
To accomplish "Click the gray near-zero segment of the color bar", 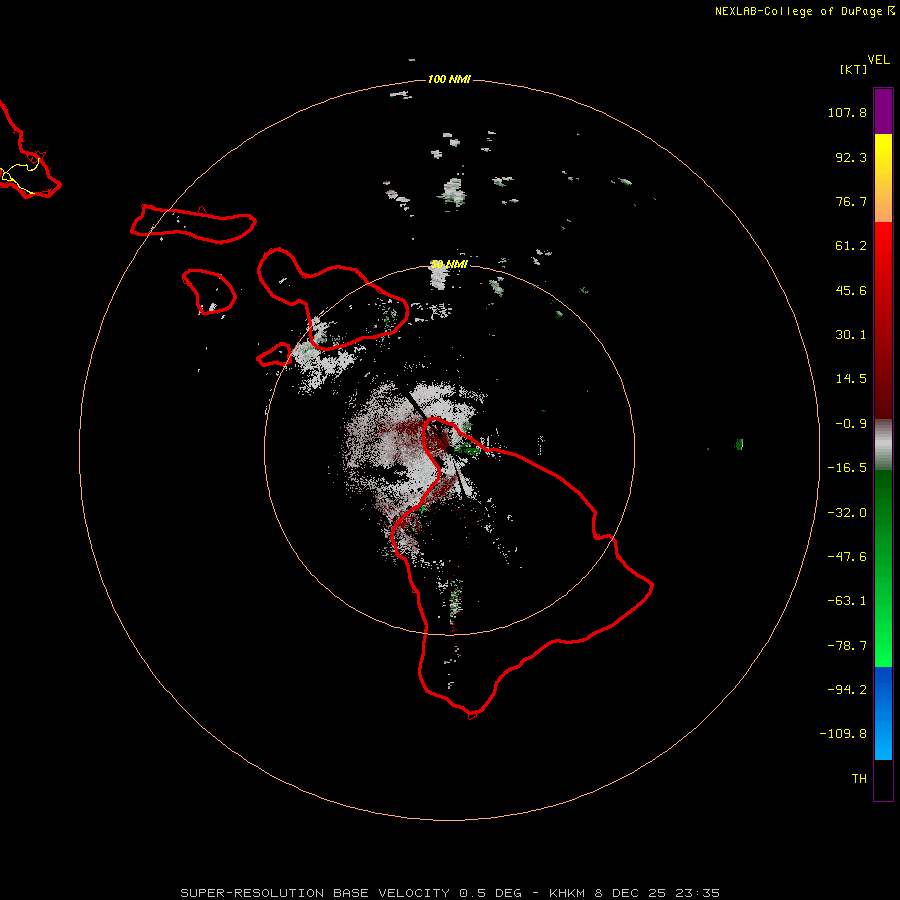I will click(883, 445).
